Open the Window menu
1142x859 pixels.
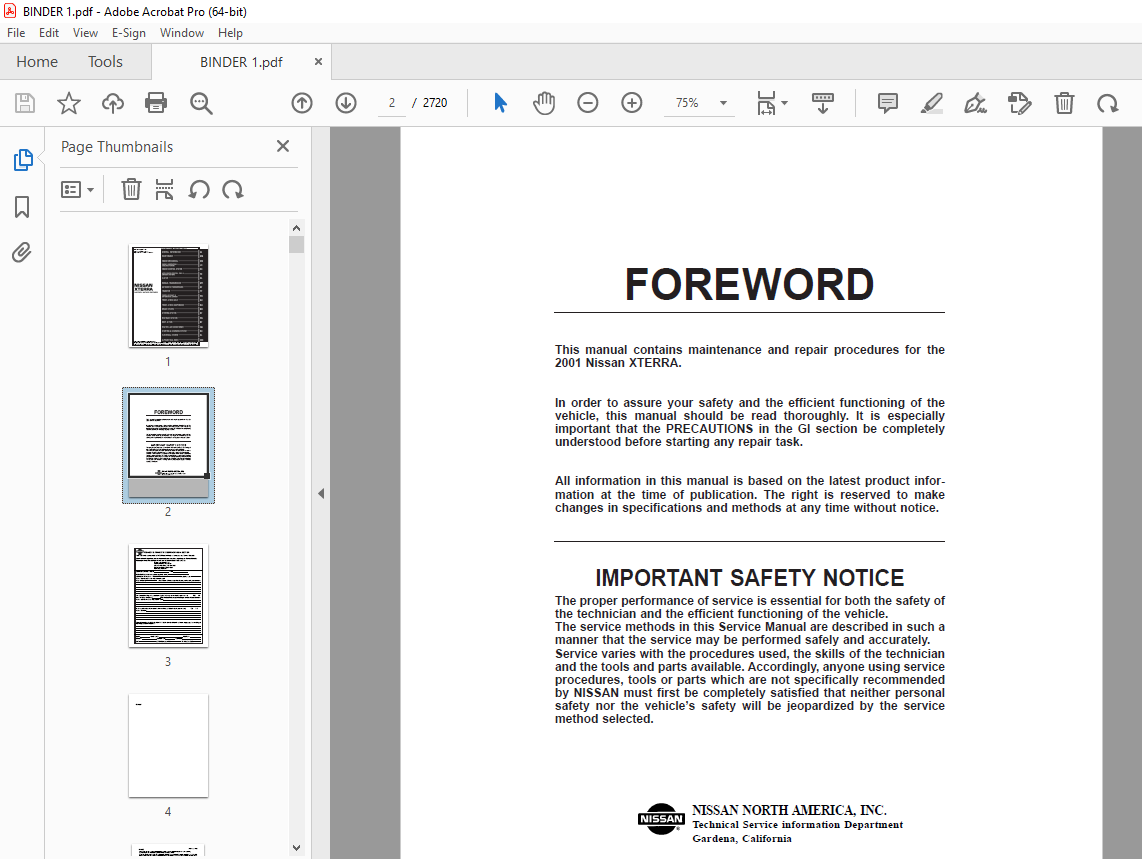click(x=182, y=33)
